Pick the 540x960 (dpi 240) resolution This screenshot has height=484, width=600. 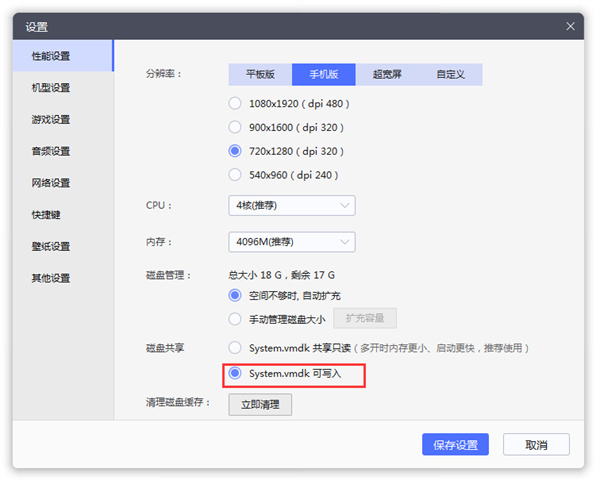(235, 174)
